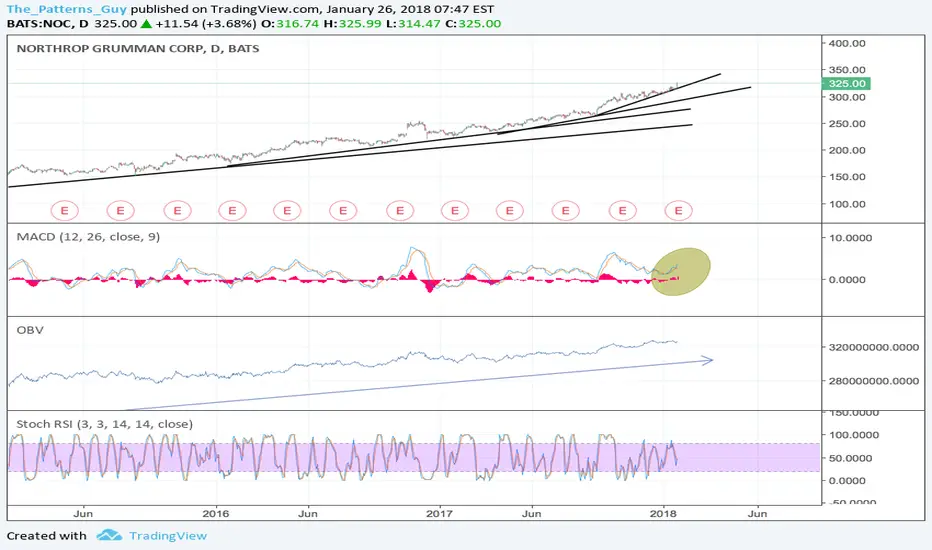The width and height of the screenshot is (932, 550).
Task: Click the 200.00 price axis label
Action: 847,150
